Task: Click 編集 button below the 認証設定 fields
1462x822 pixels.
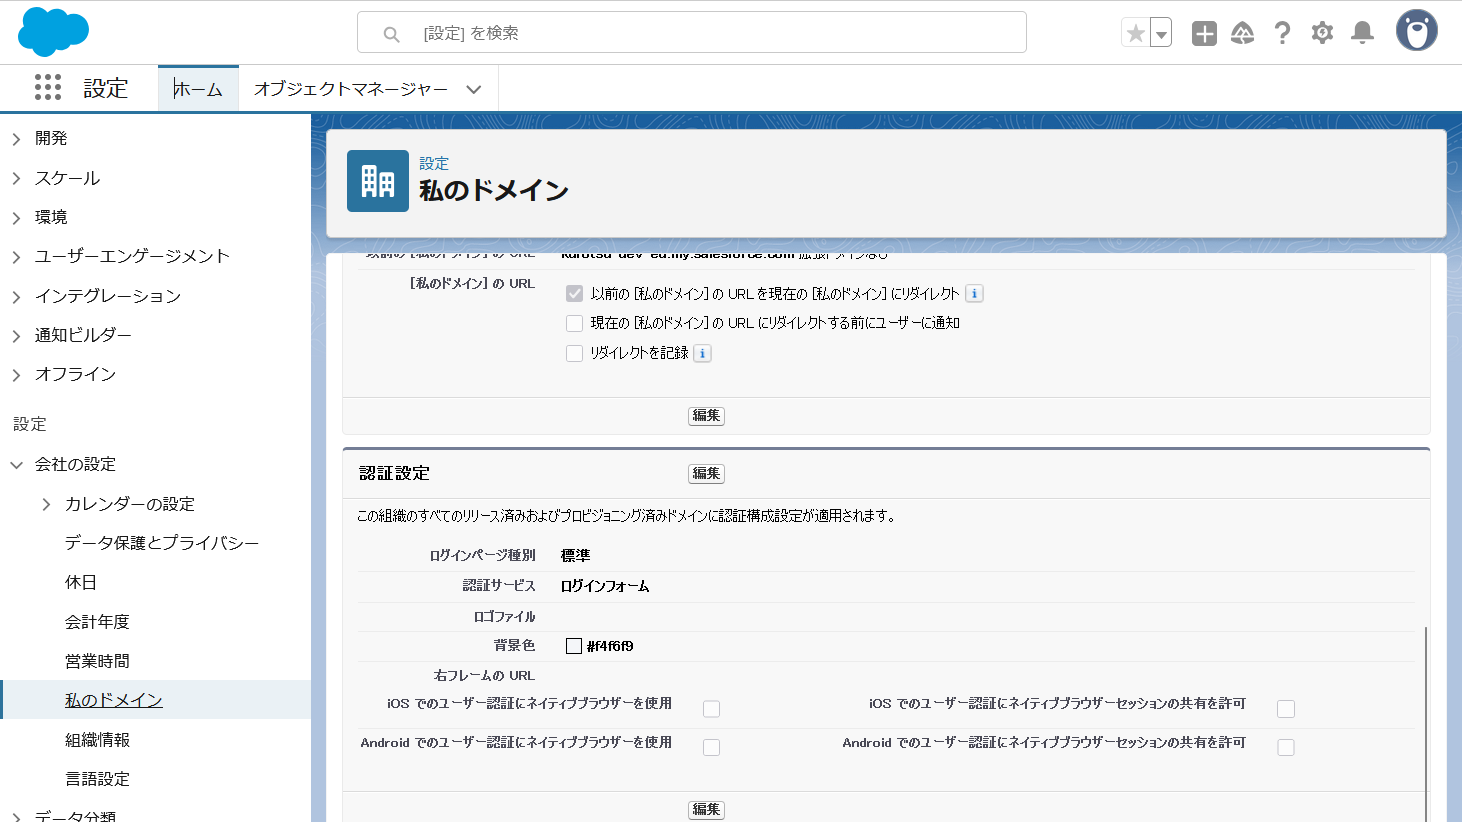Action: [x=706, y=809]
